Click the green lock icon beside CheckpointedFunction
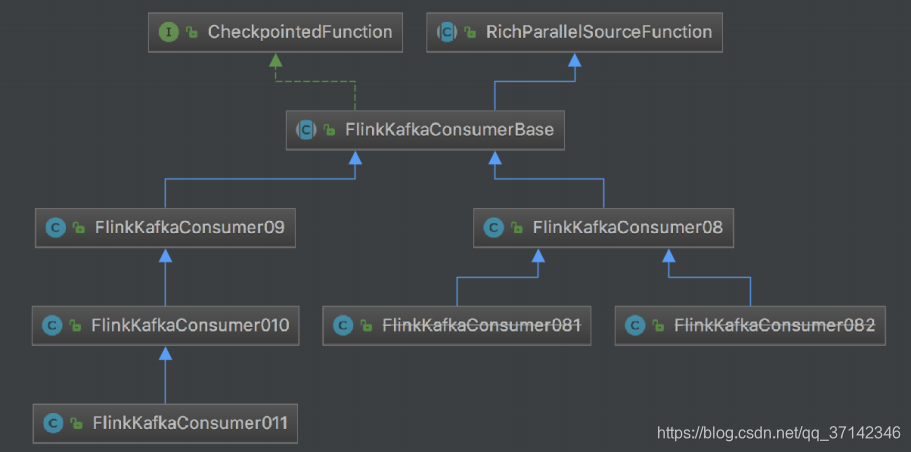The width and height of the screenshot is (911, 452). pyautogui.click(x=192, y=33)
